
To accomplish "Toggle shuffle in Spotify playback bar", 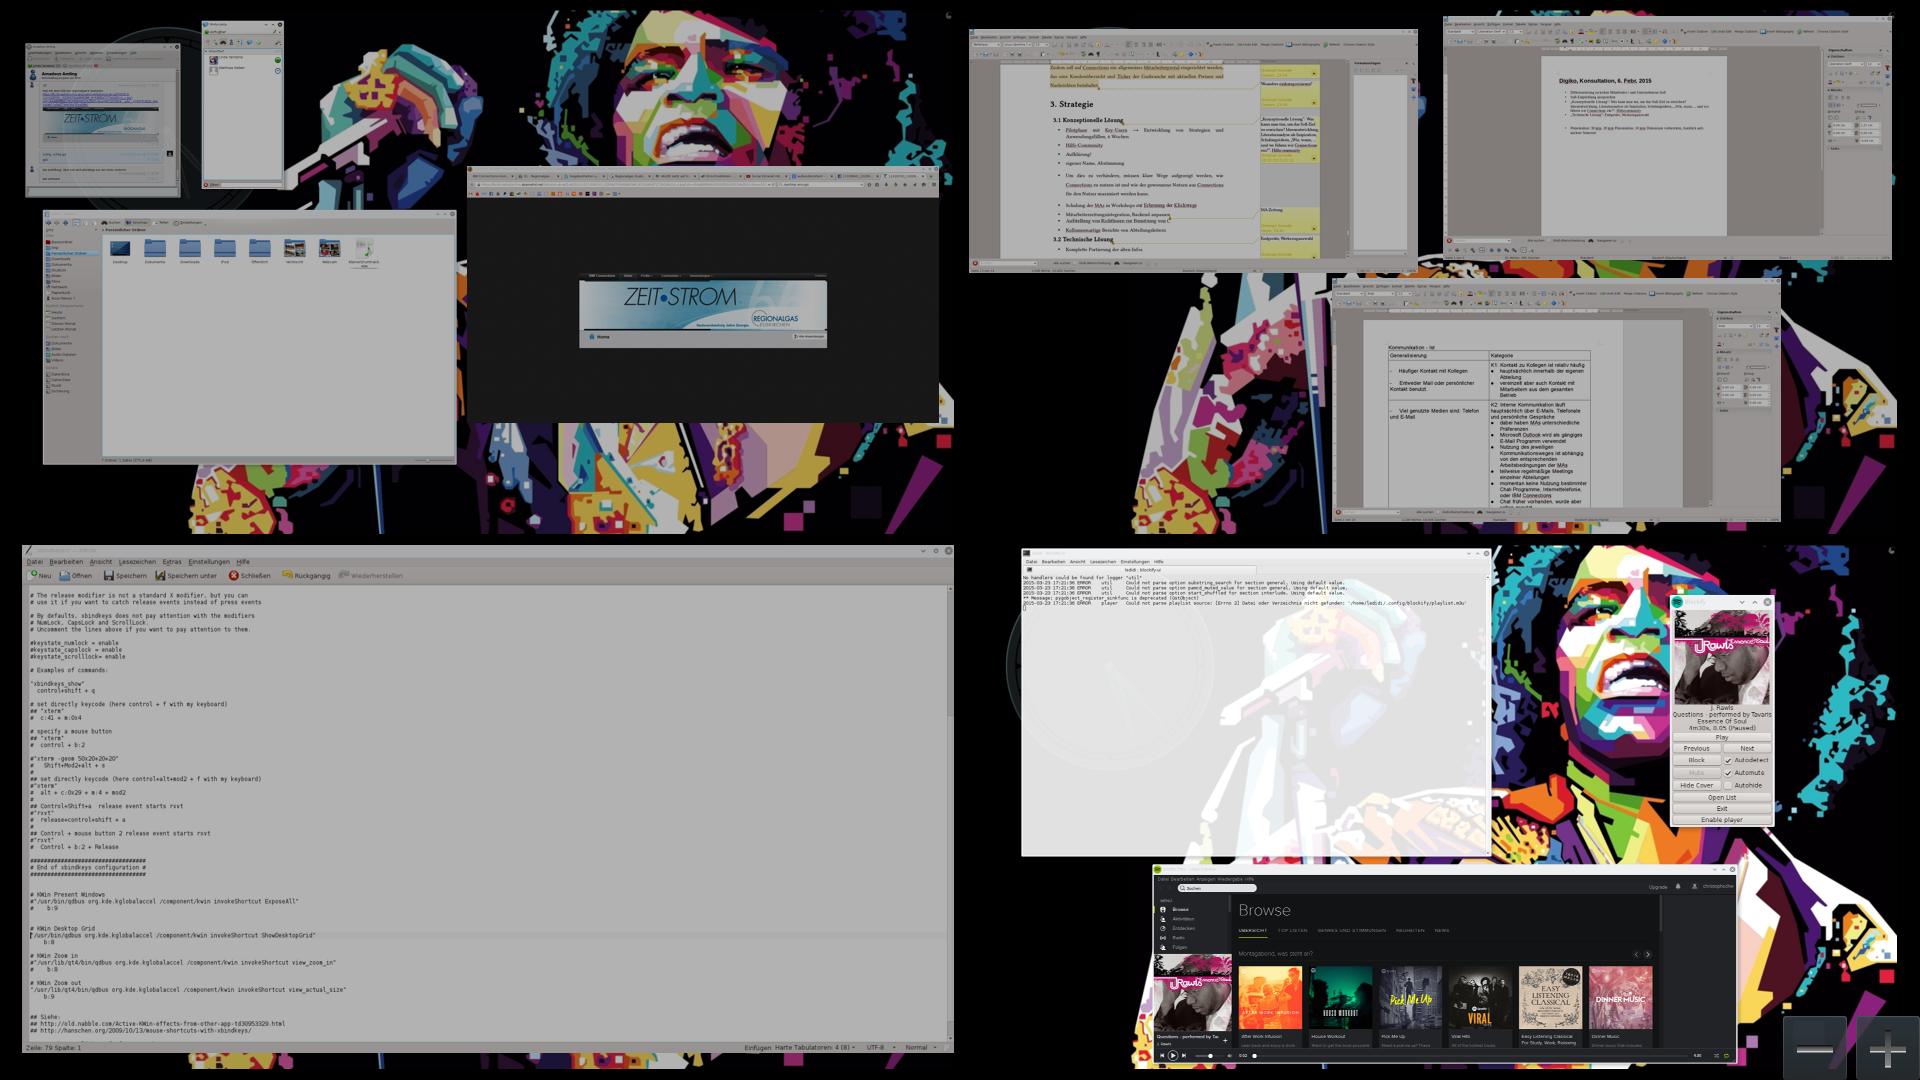I will click(1716, 1055).
